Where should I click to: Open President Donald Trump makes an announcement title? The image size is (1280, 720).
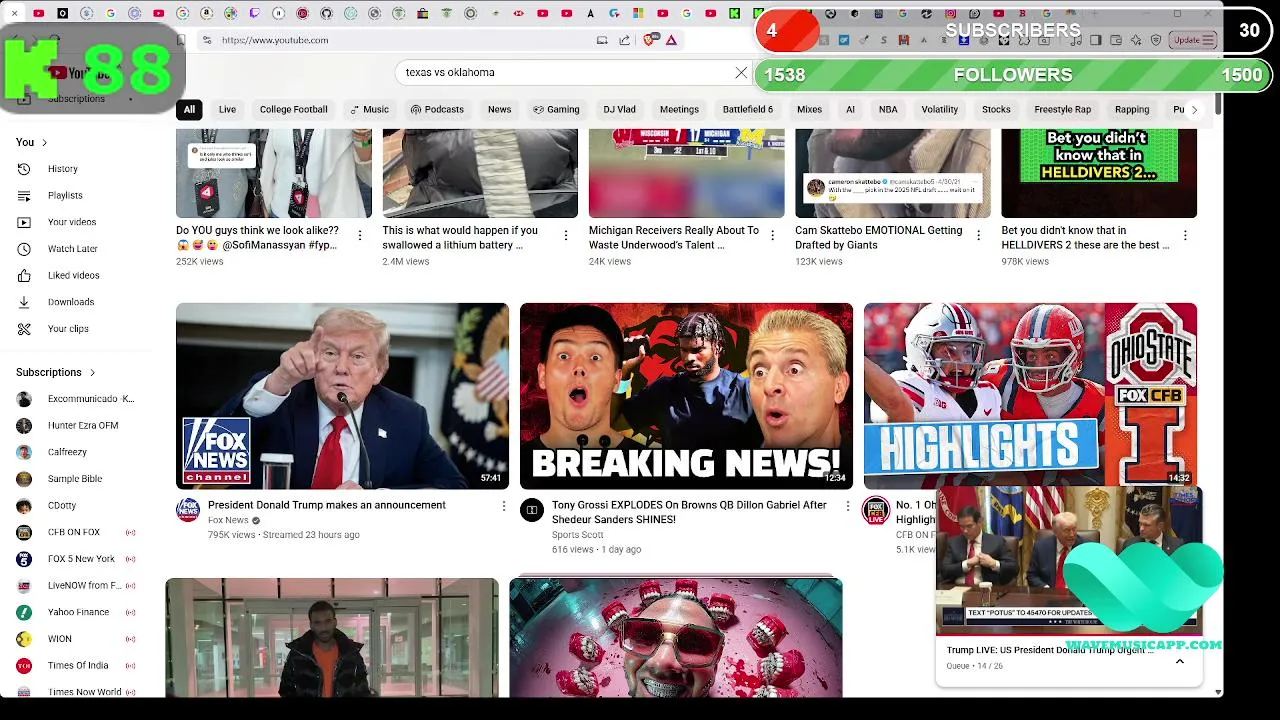[x=327, y=505]
